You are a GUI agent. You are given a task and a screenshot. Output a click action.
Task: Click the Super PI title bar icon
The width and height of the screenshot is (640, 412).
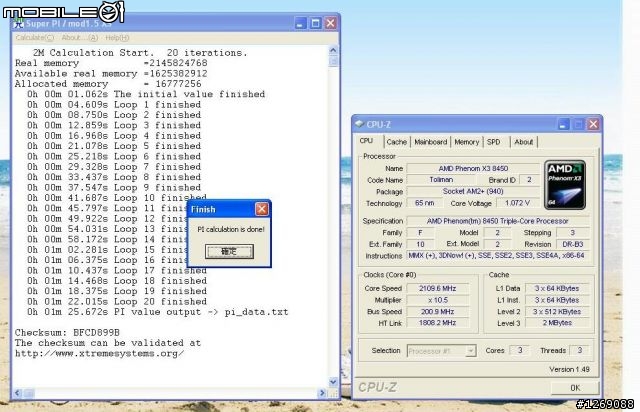tap(18, 23)
